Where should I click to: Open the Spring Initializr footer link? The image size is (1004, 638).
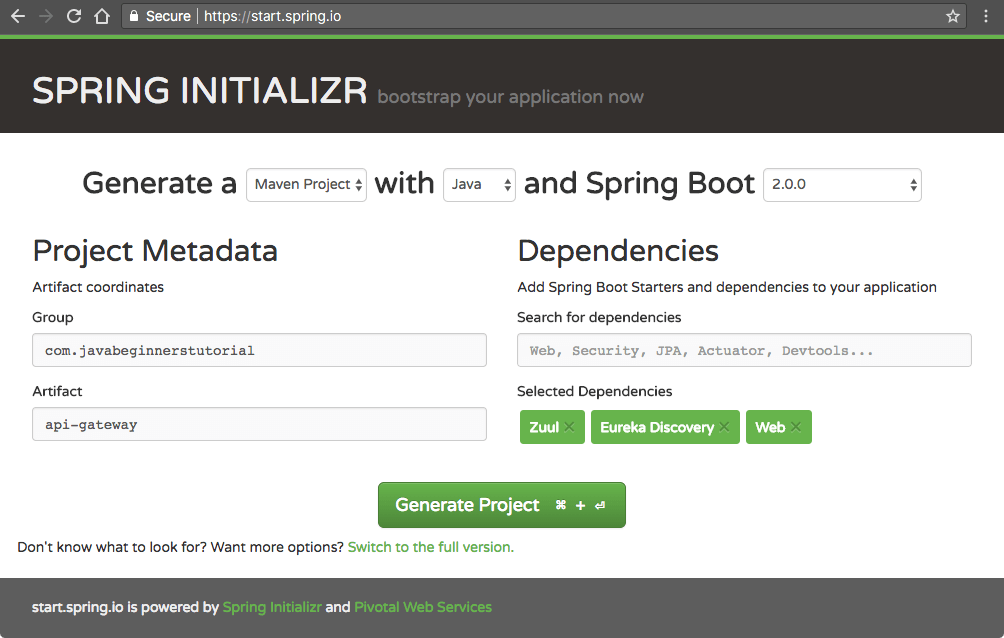tap(272, 607)
